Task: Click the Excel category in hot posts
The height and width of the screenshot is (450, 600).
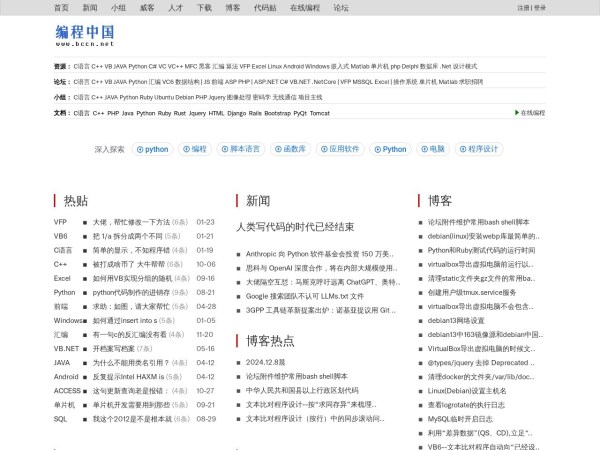Action: [62, 279]
